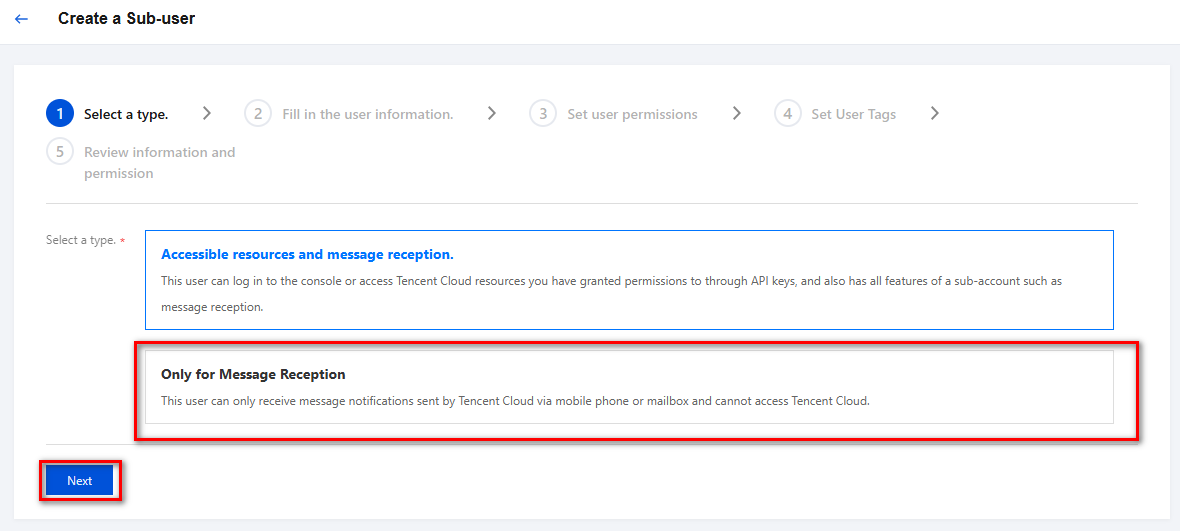Click the step 3 number circle
1180x531 pixels.
(x=543, y=114)
